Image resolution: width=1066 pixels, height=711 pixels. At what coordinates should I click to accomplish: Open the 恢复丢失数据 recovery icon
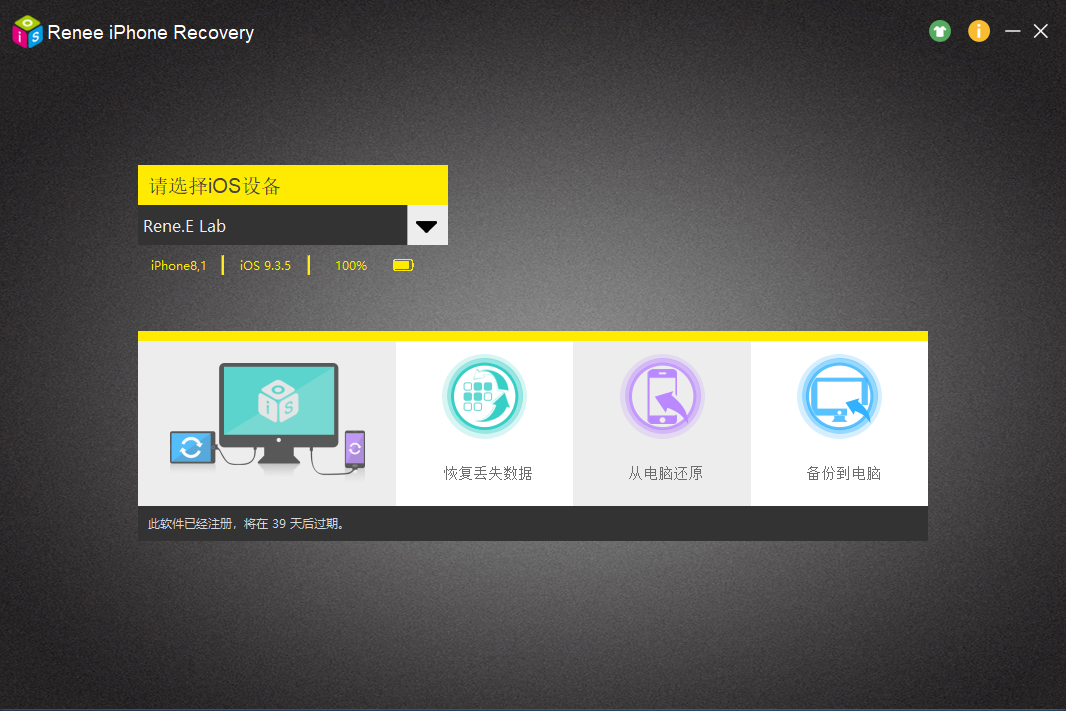coord(484,397)
